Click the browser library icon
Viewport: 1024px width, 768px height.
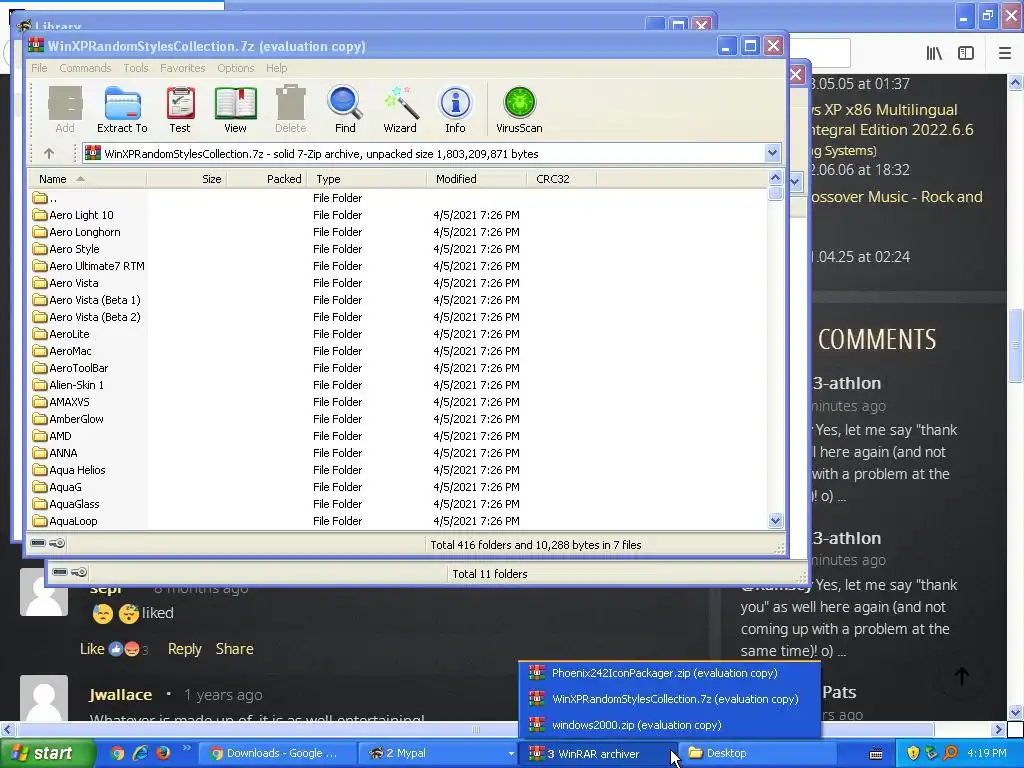[x=934, y=53]
